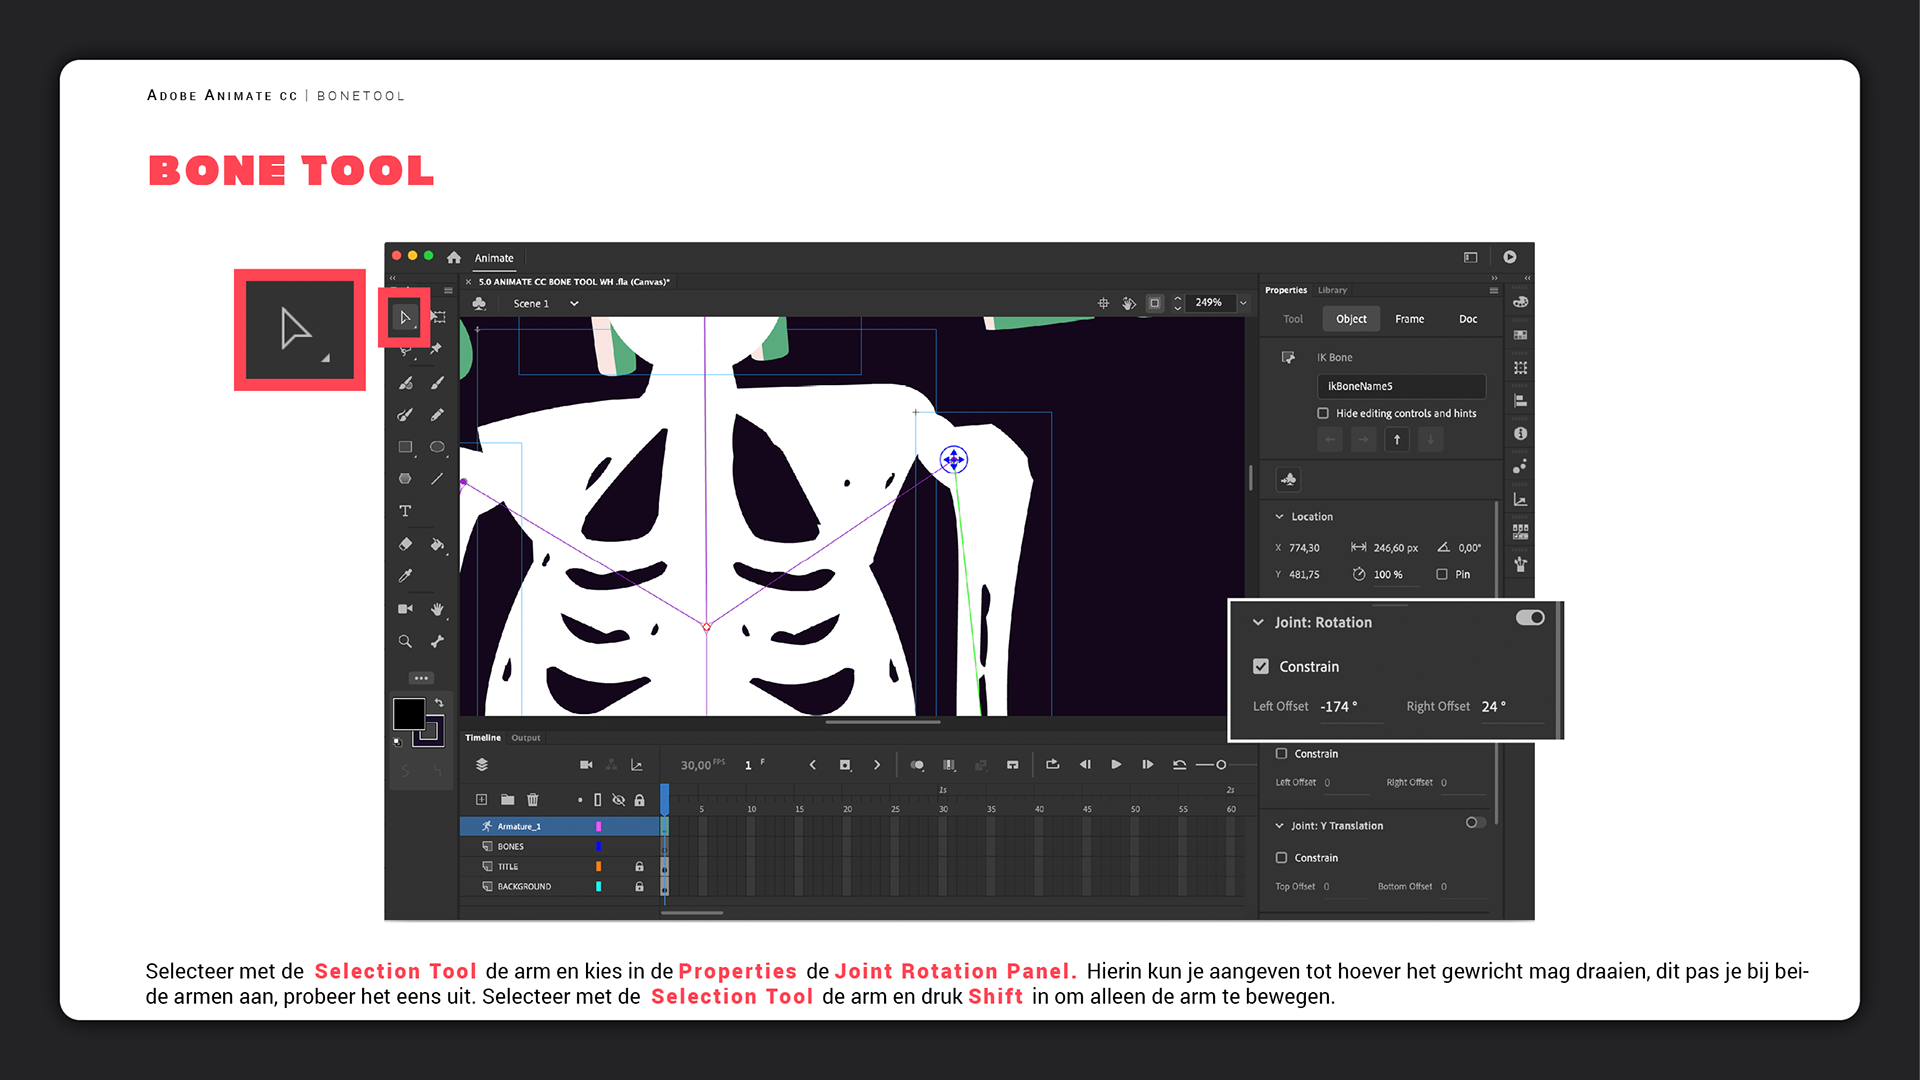Toggle the Joint: Rotation switch
Image resolution: width=1920 pixels, height=1080 pixels.
click(x=1530, y=618)
